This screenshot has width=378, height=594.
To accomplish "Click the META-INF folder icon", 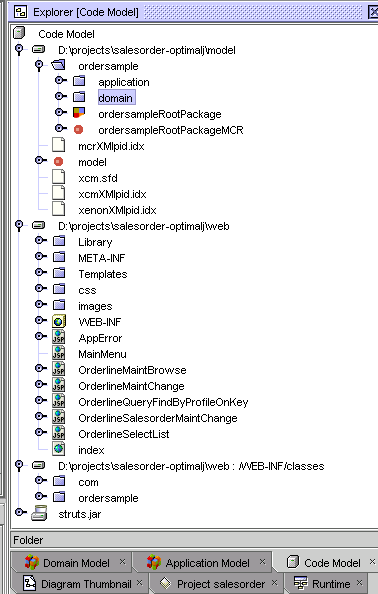I will click(59, 257).
